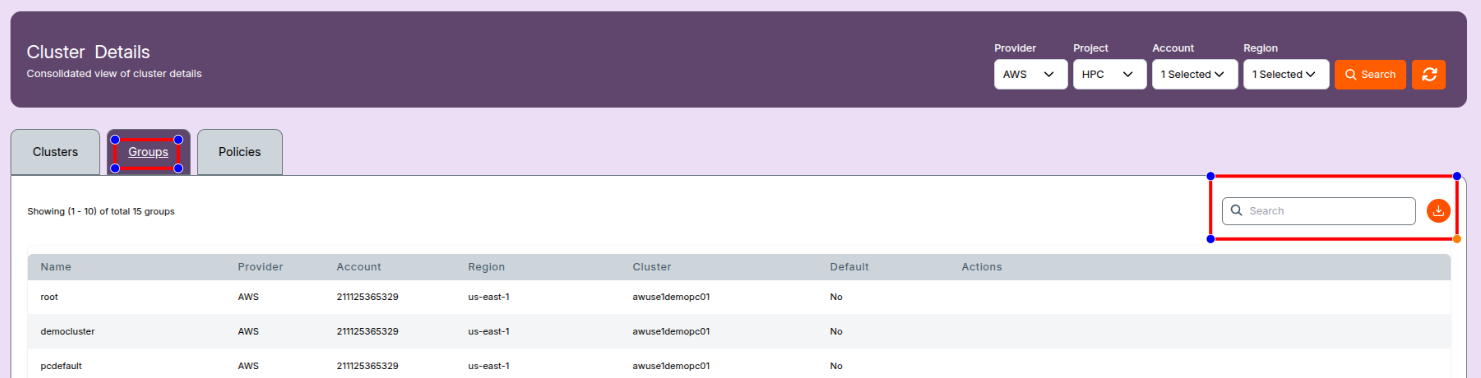Click the Actions column header

982,267
